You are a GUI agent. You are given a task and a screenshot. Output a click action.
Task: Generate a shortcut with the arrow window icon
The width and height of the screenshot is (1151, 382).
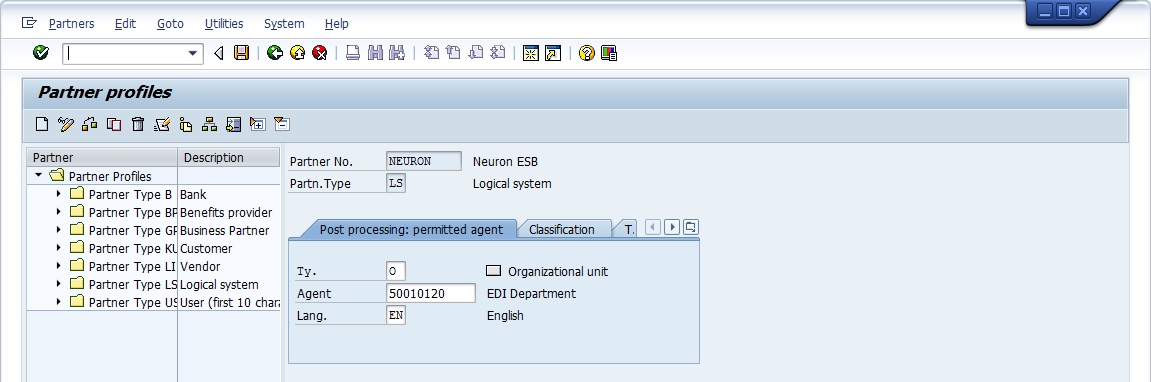553,53
